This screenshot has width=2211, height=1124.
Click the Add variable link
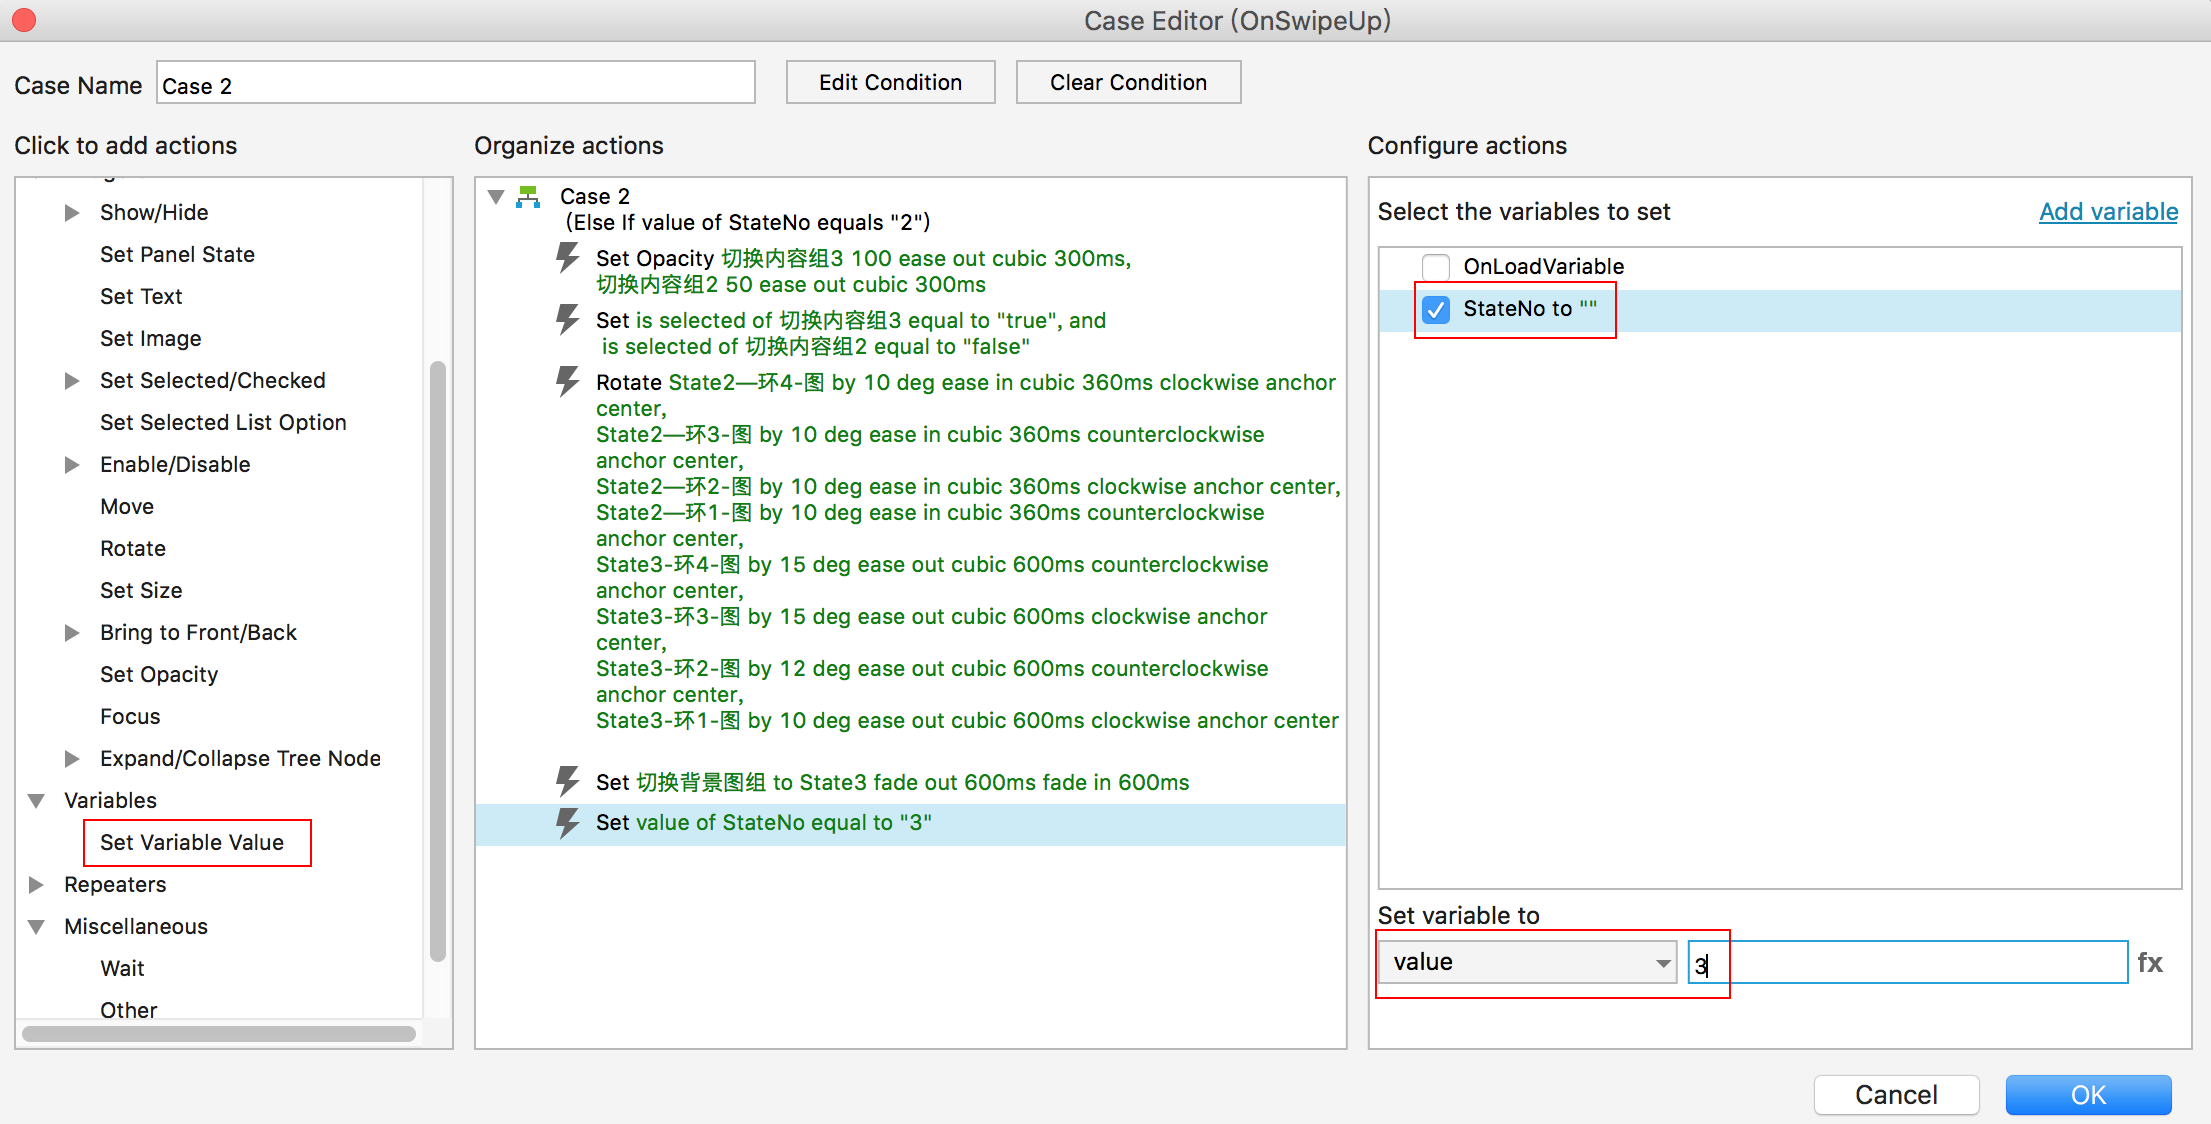click(2108, 212)
